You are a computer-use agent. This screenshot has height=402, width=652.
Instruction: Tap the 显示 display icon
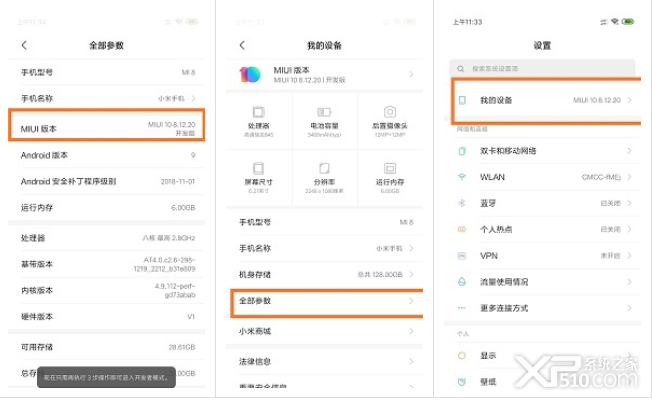pyautogui.click(x=462, y=355)
